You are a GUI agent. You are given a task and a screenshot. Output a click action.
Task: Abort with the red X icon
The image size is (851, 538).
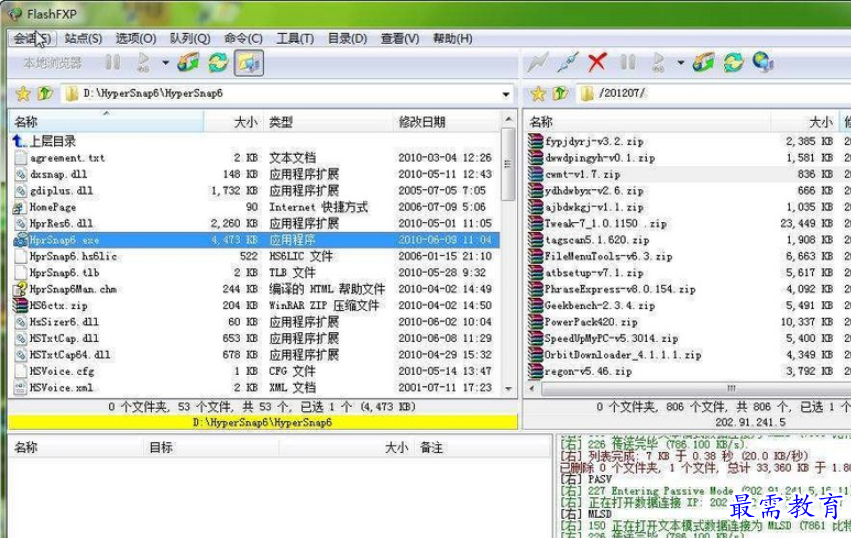597,62
